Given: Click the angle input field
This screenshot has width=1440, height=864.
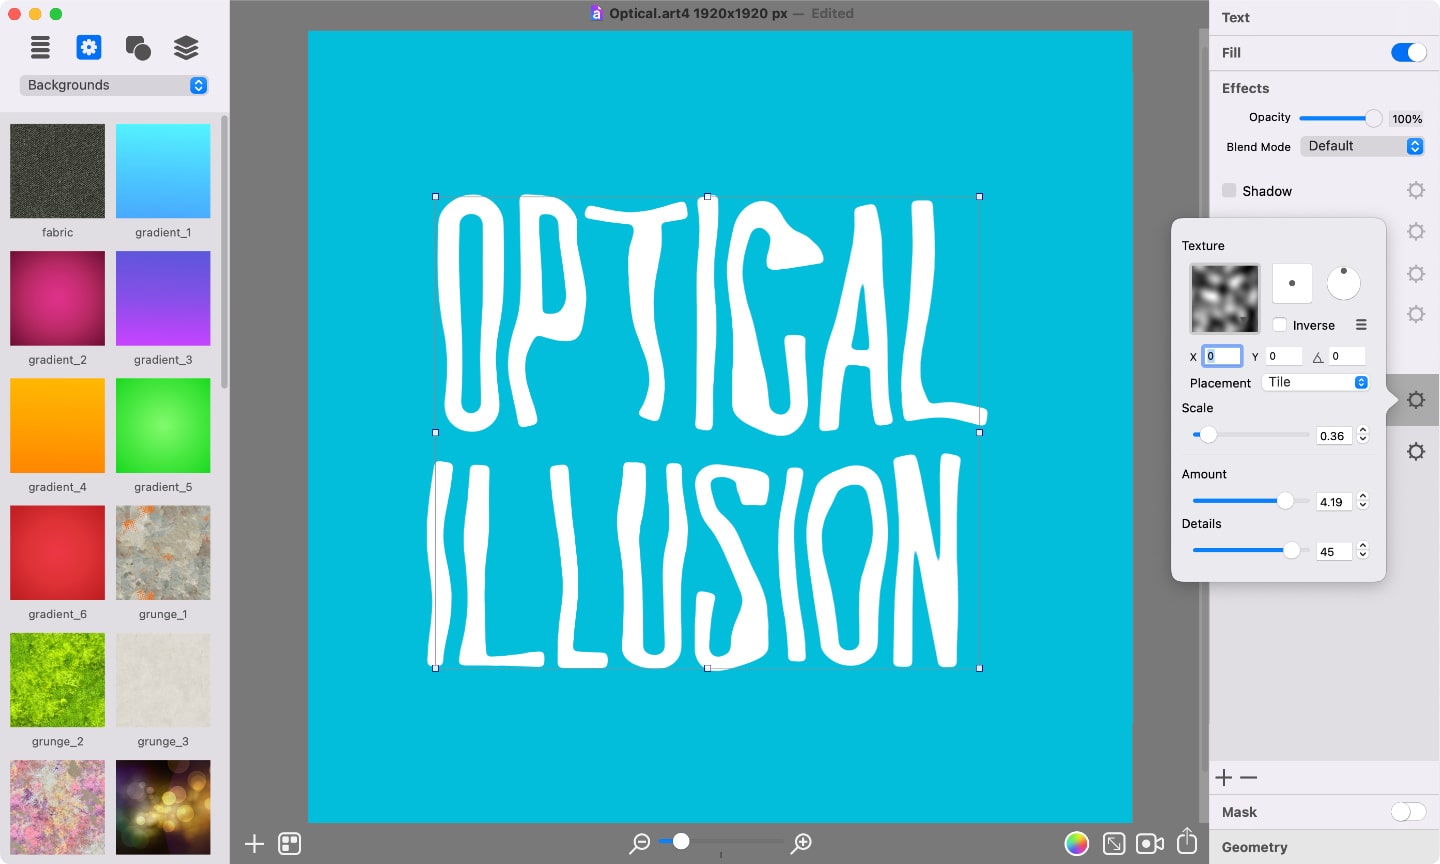Looking at the screenshot, I should point(1347,356).
